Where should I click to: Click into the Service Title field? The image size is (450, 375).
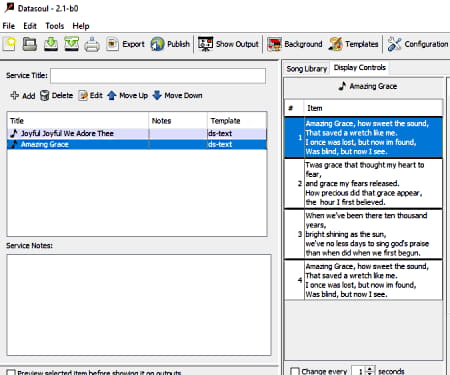(x=158, y=76)
